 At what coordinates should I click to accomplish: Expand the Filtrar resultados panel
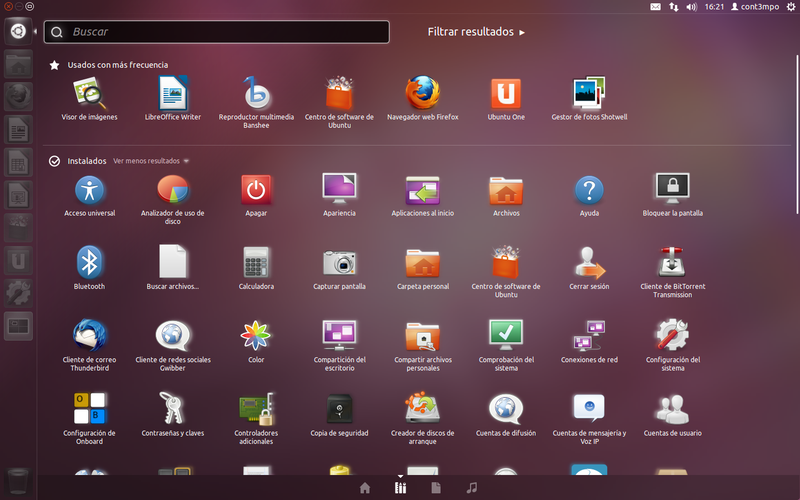click(476, 32)
